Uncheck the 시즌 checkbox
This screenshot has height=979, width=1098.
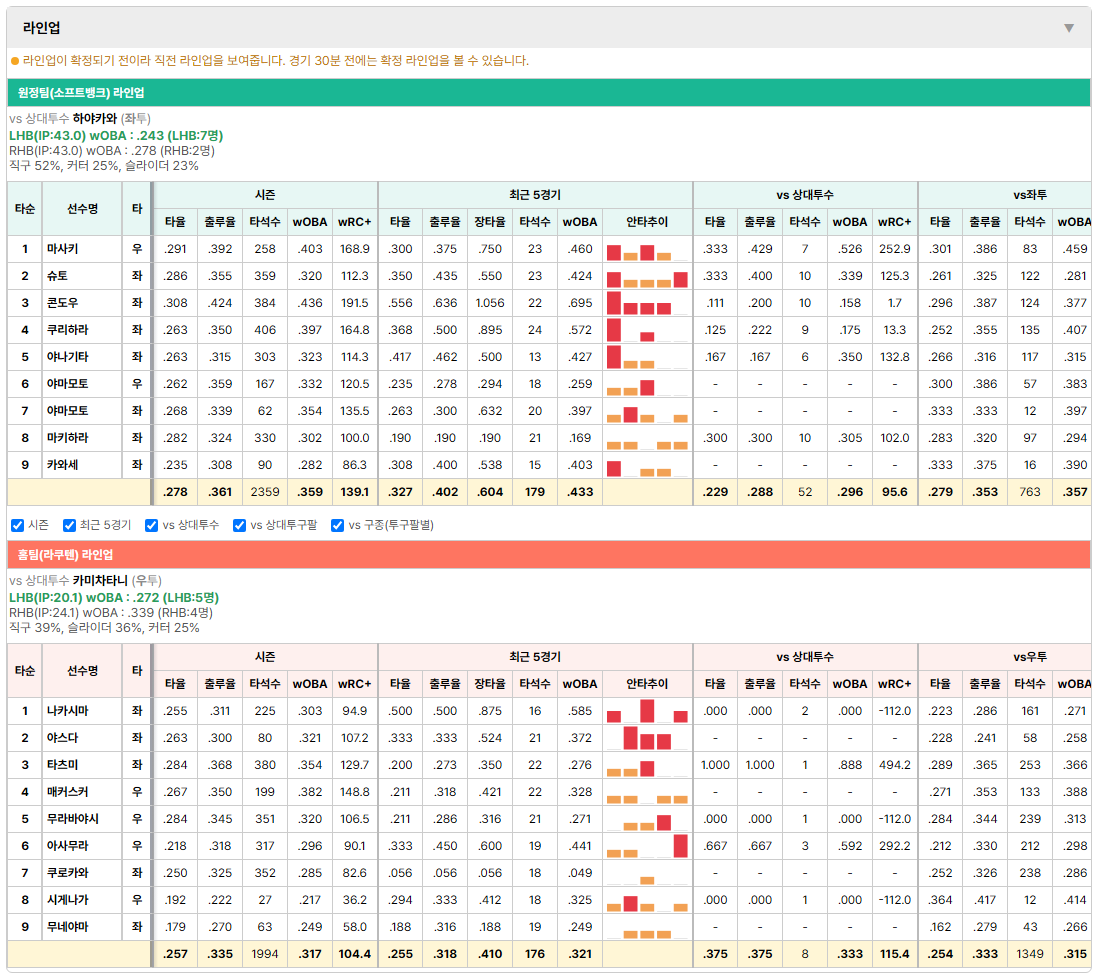click(x=18, y=525)
